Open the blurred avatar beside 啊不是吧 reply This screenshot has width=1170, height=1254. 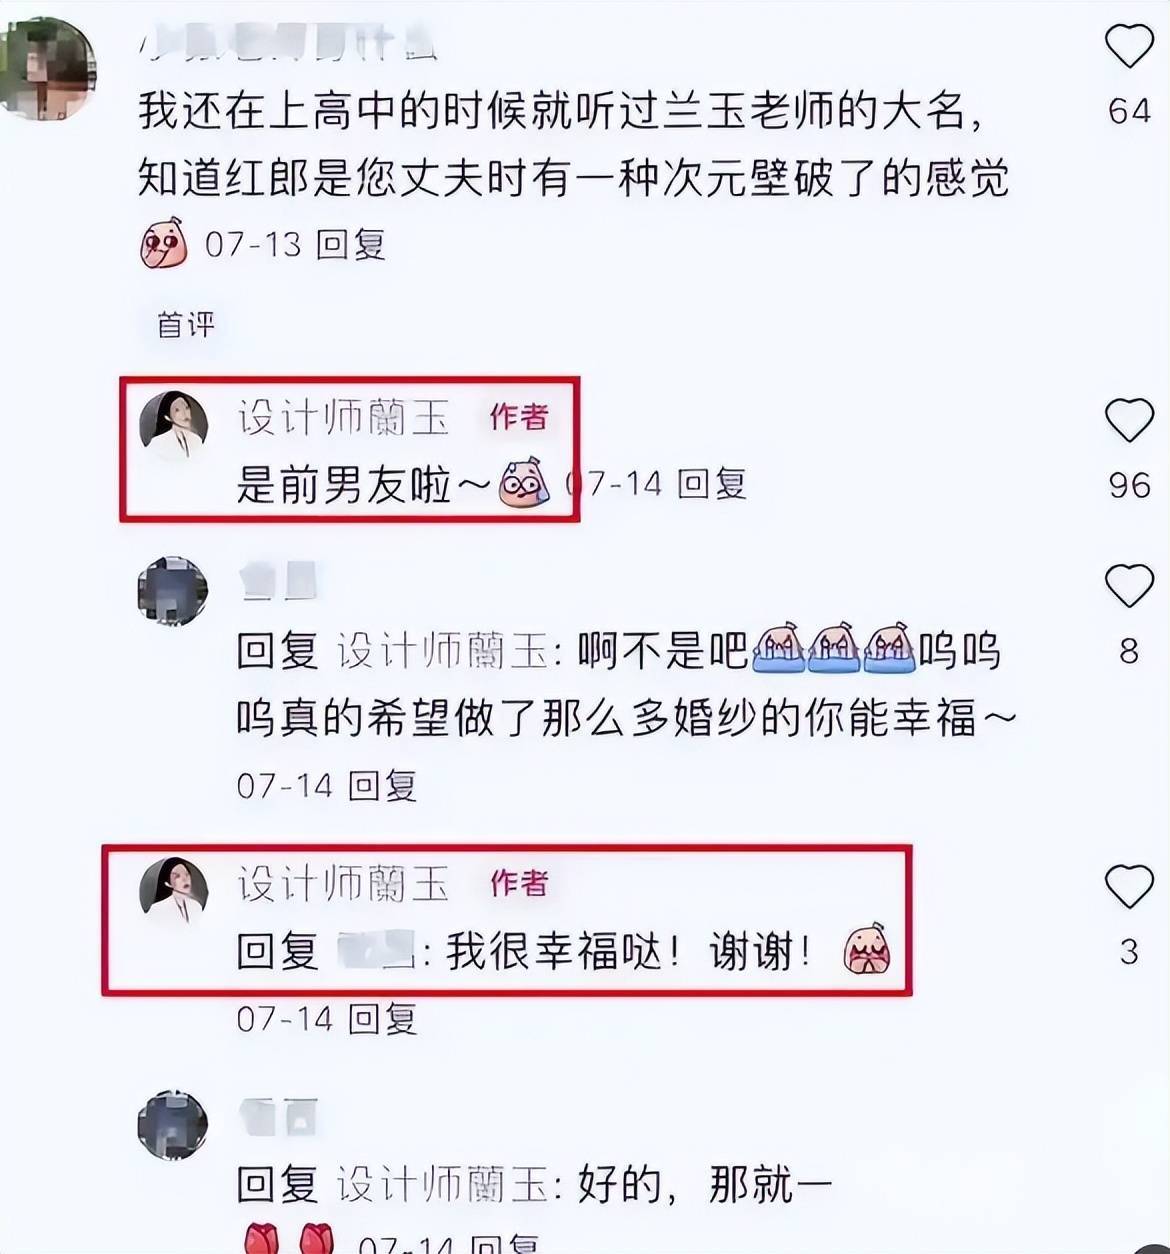coord(172,592)
